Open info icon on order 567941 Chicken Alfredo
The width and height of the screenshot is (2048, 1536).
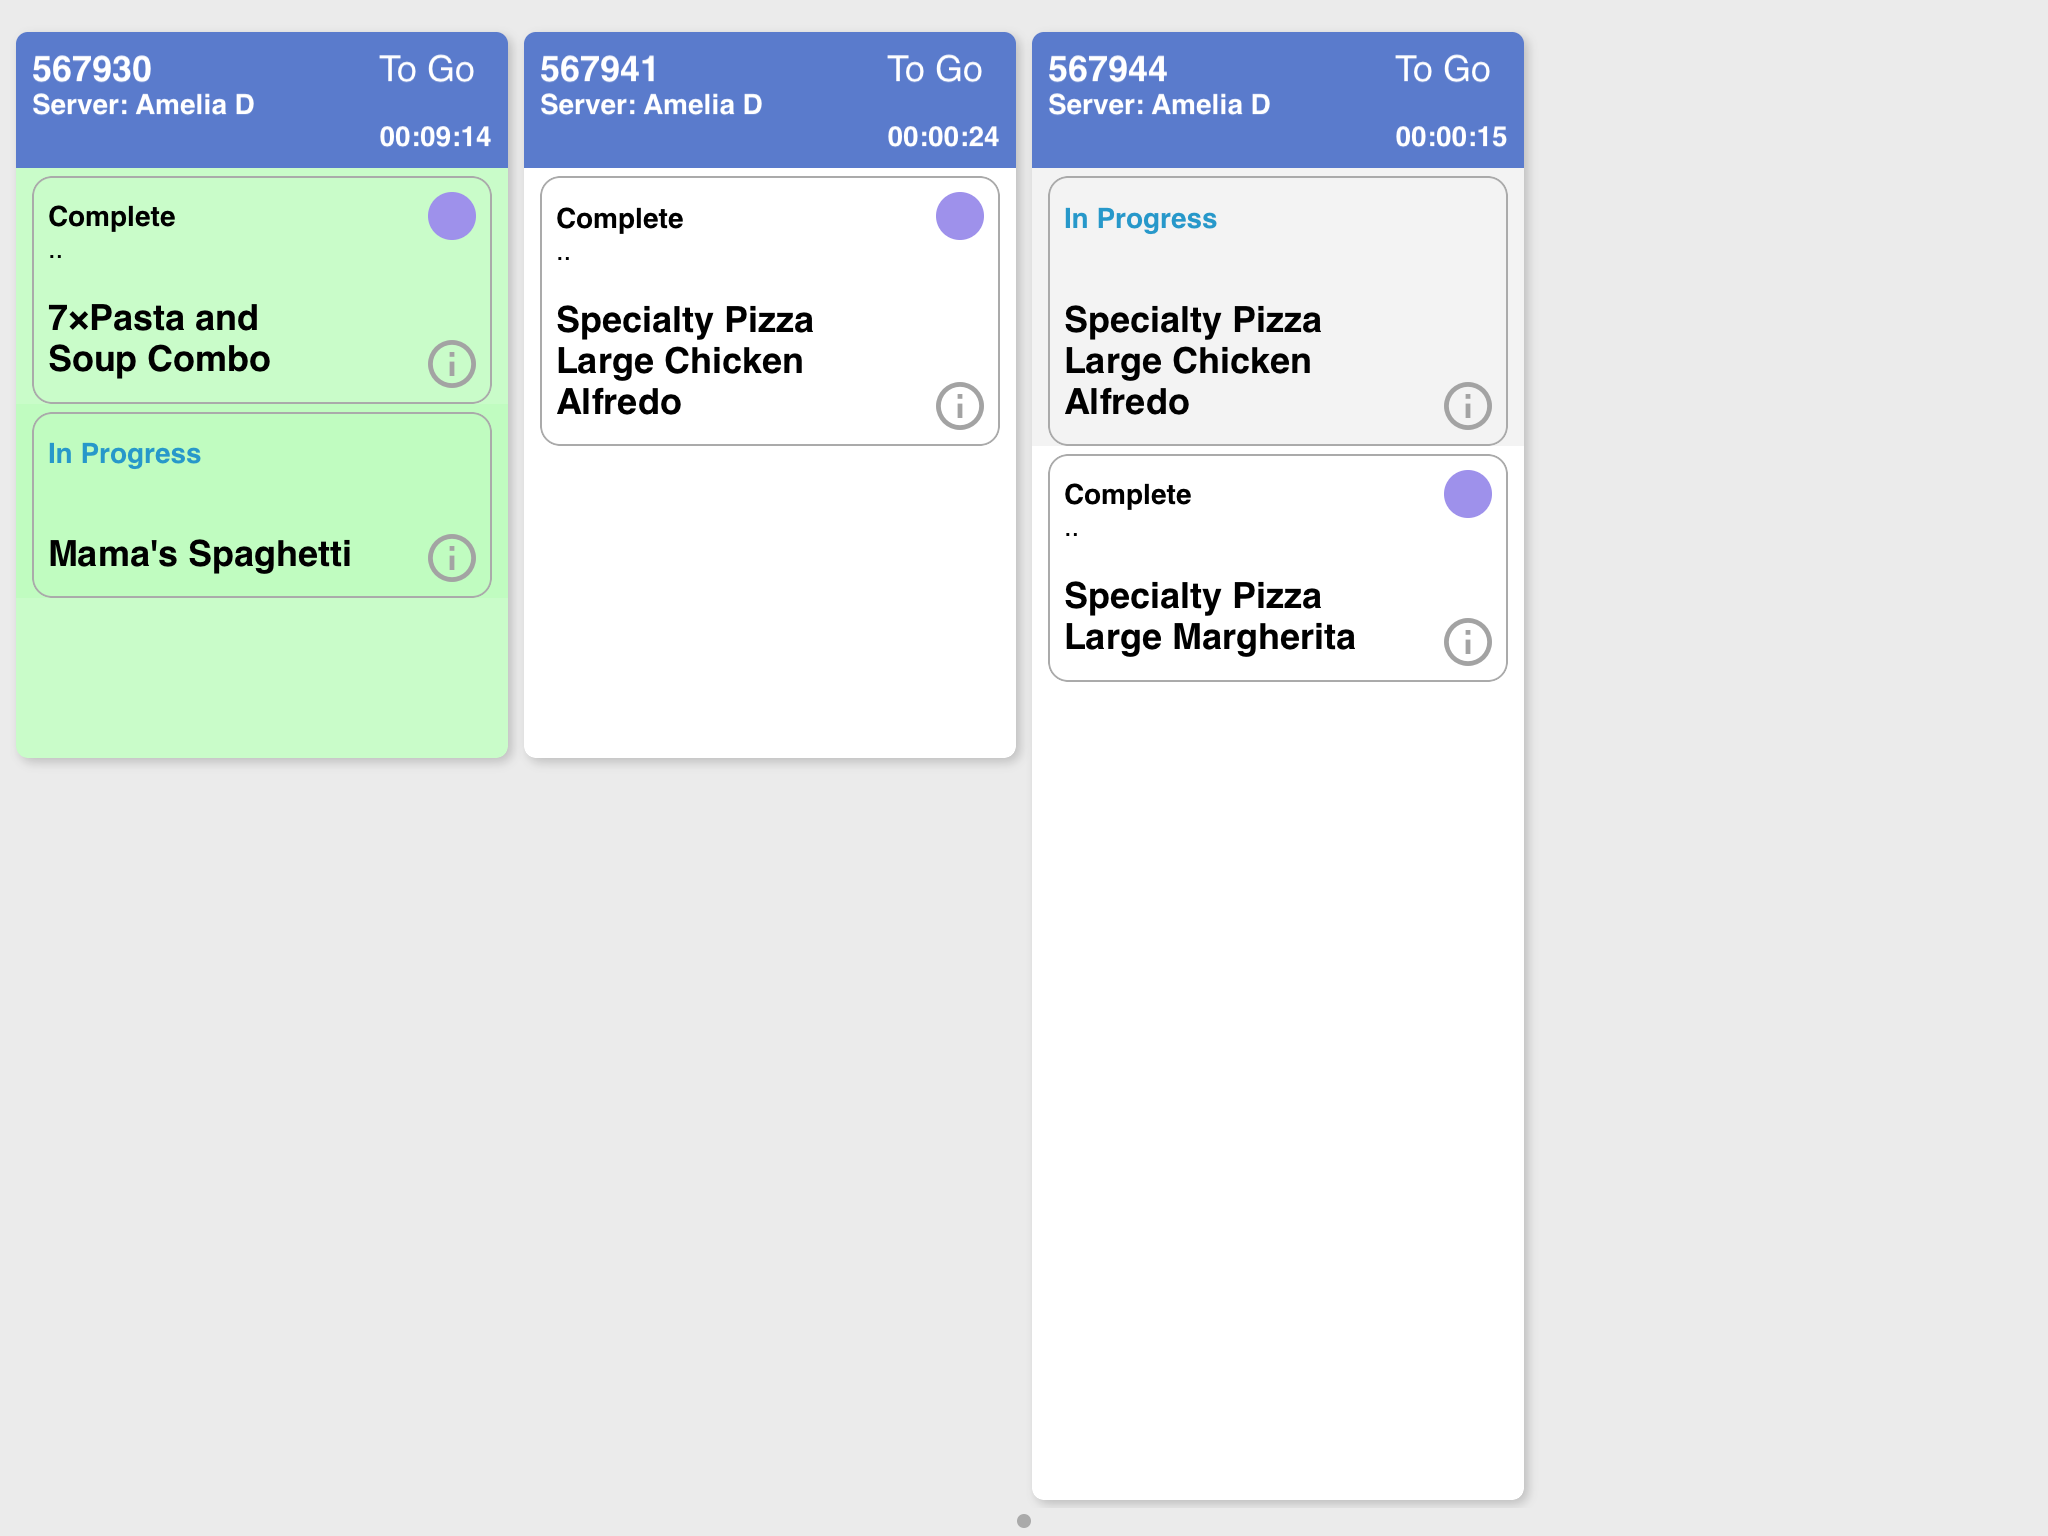[959, 406]
